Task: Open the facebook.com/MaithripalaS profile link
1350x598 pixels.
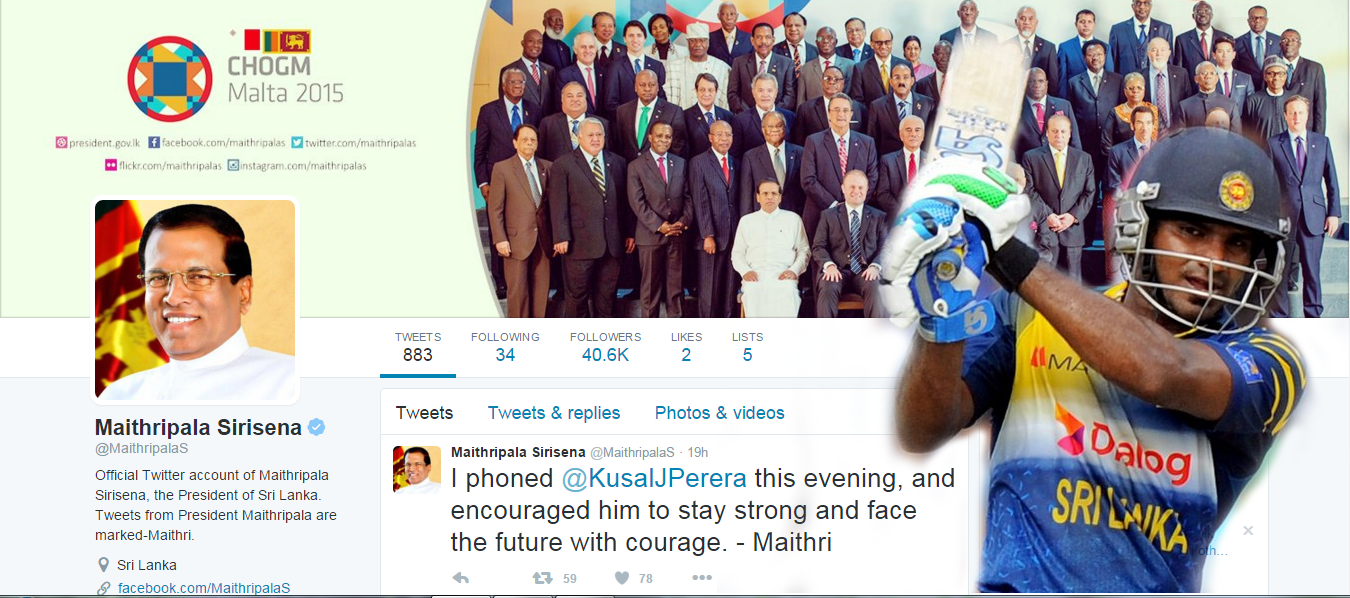Action: click(x=204, y=588)
